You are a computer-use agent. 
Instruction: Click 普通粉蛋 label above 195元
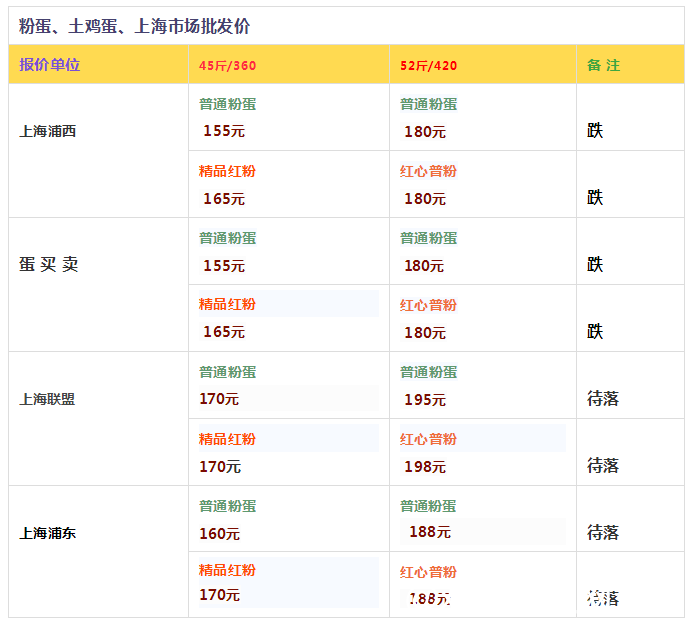pos(428,373)
